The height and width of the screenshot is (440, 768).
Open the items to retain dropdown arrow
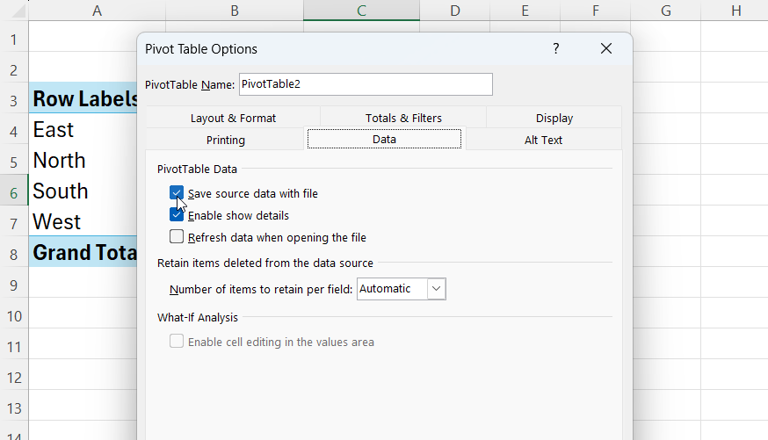click(x=436, y=289)
